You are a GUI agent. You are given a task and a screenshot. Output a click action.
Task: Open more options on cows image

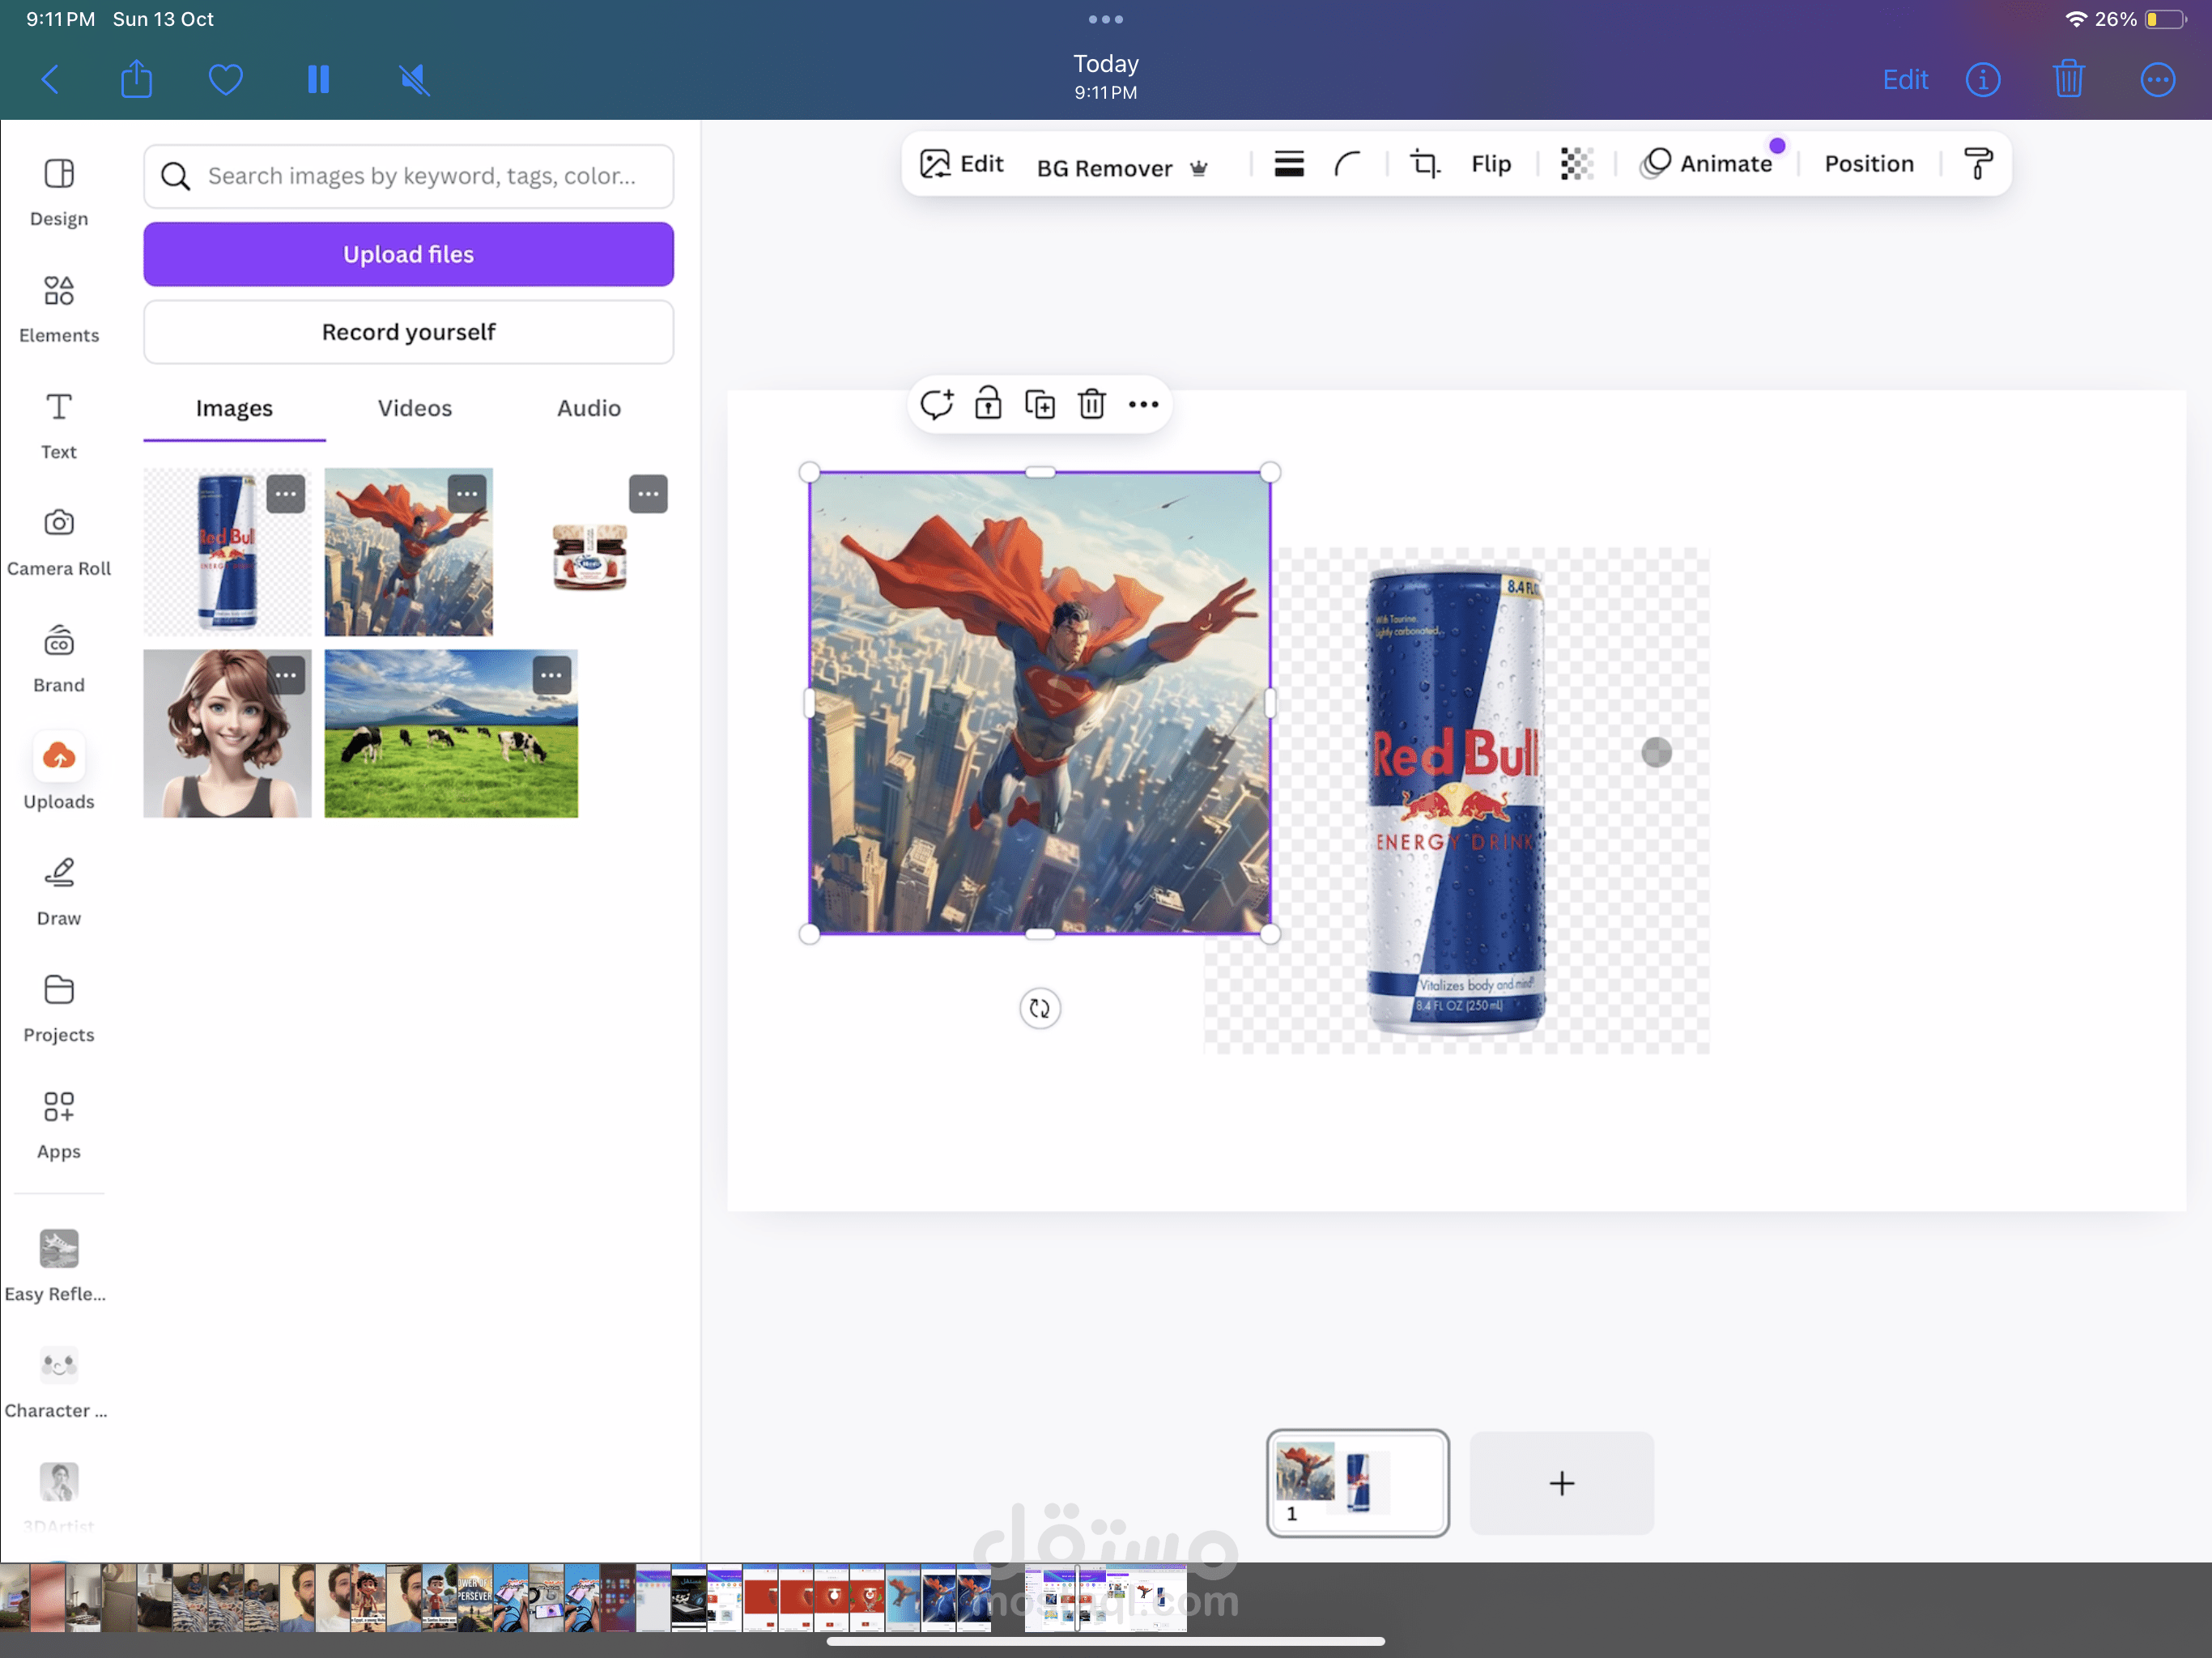click(552, 676)
